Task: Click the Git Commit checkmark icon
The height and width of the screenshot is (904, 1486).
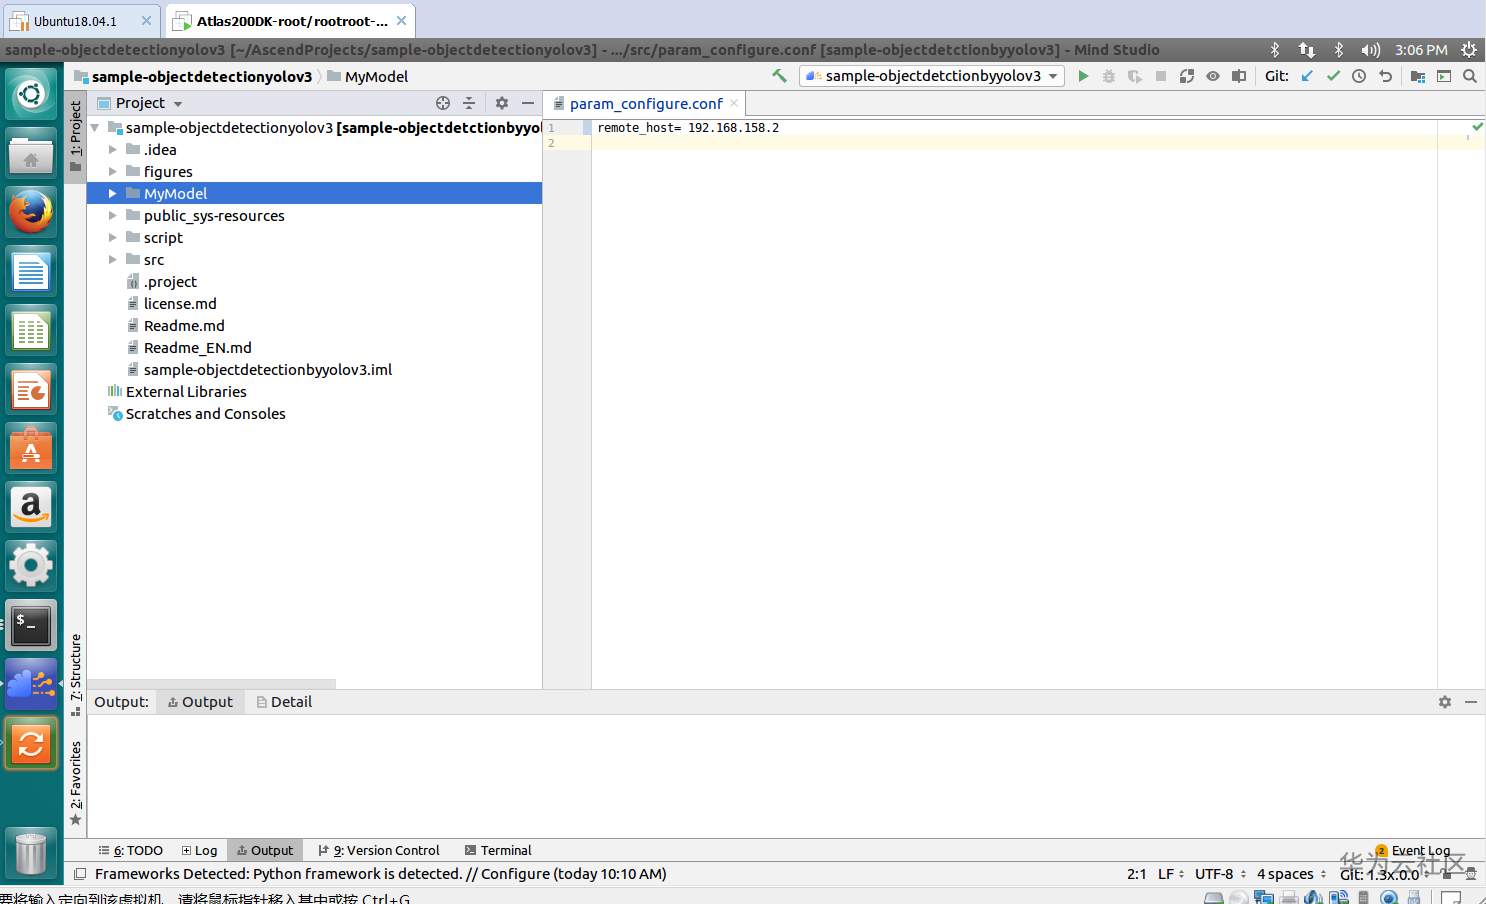Action: click(1333, 76)
